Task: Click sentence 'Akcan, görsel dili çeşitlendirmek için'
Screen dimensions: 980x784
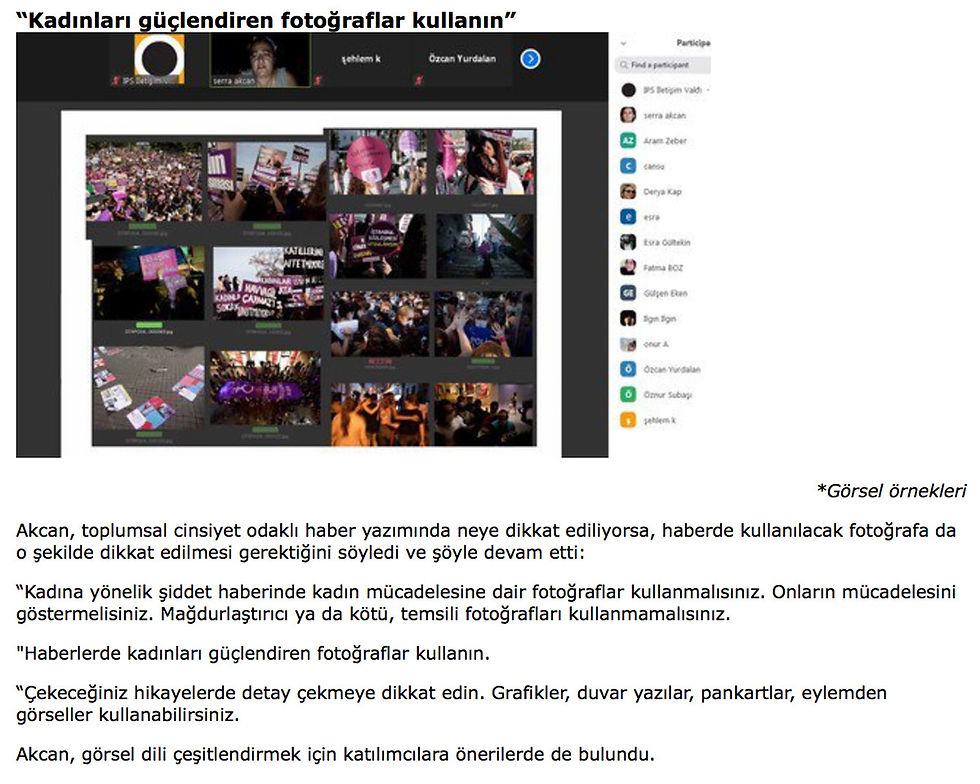Action: coord(335,754)
